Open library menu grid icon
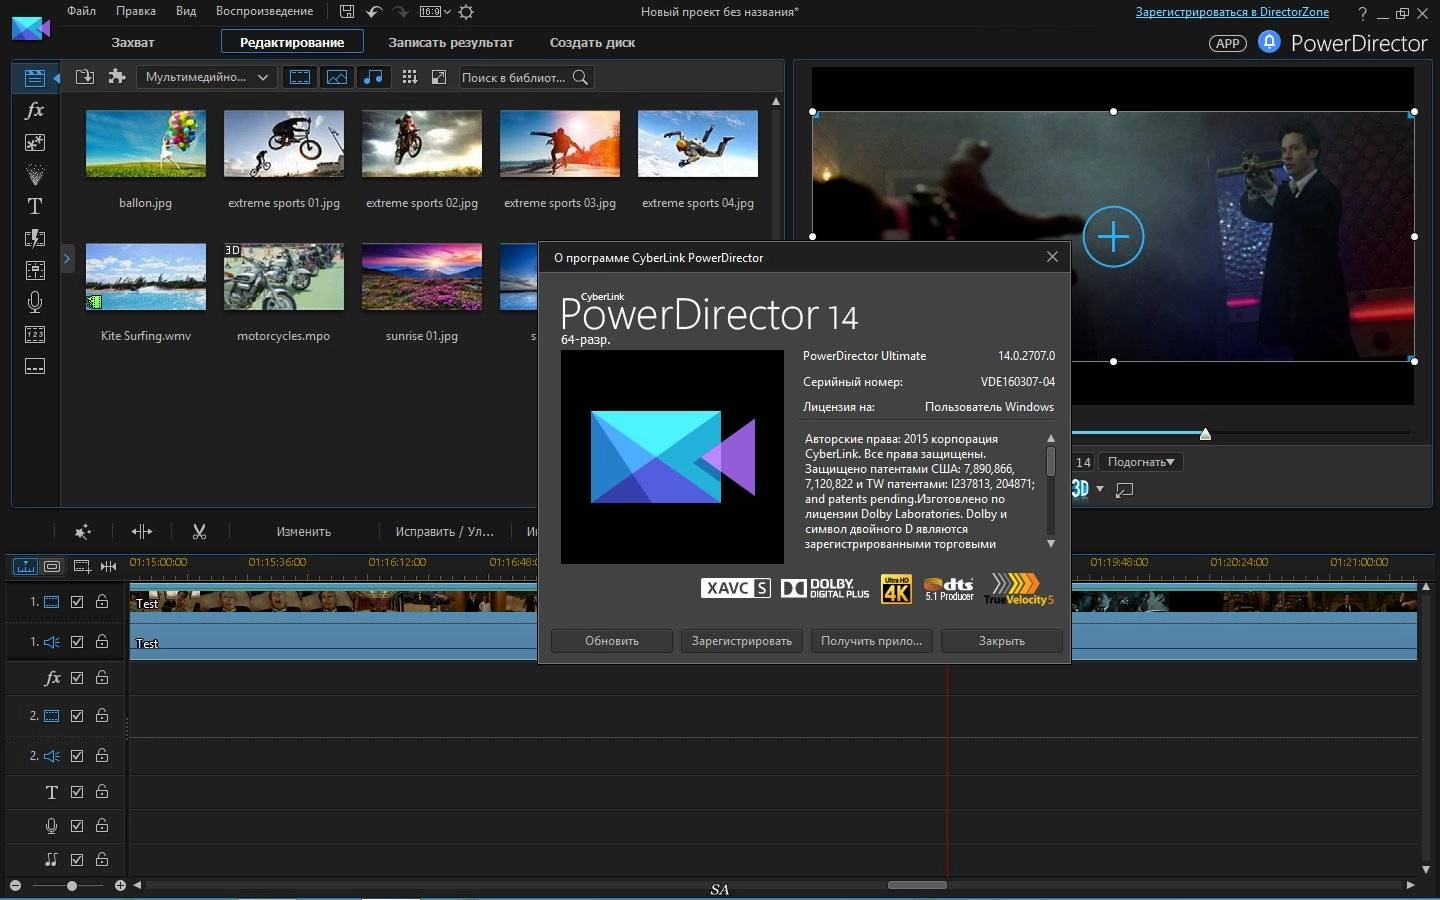 (409, 77)
